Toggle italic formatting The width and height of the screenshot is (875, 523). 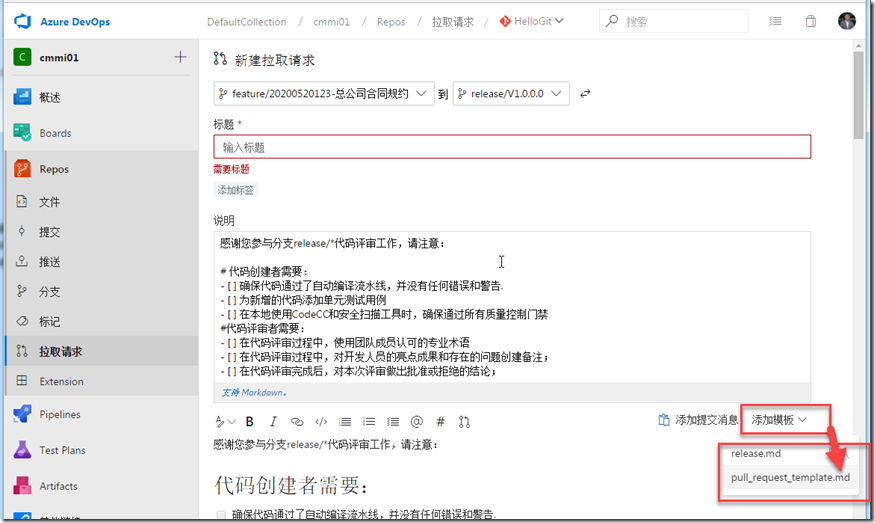coord(273,421)
